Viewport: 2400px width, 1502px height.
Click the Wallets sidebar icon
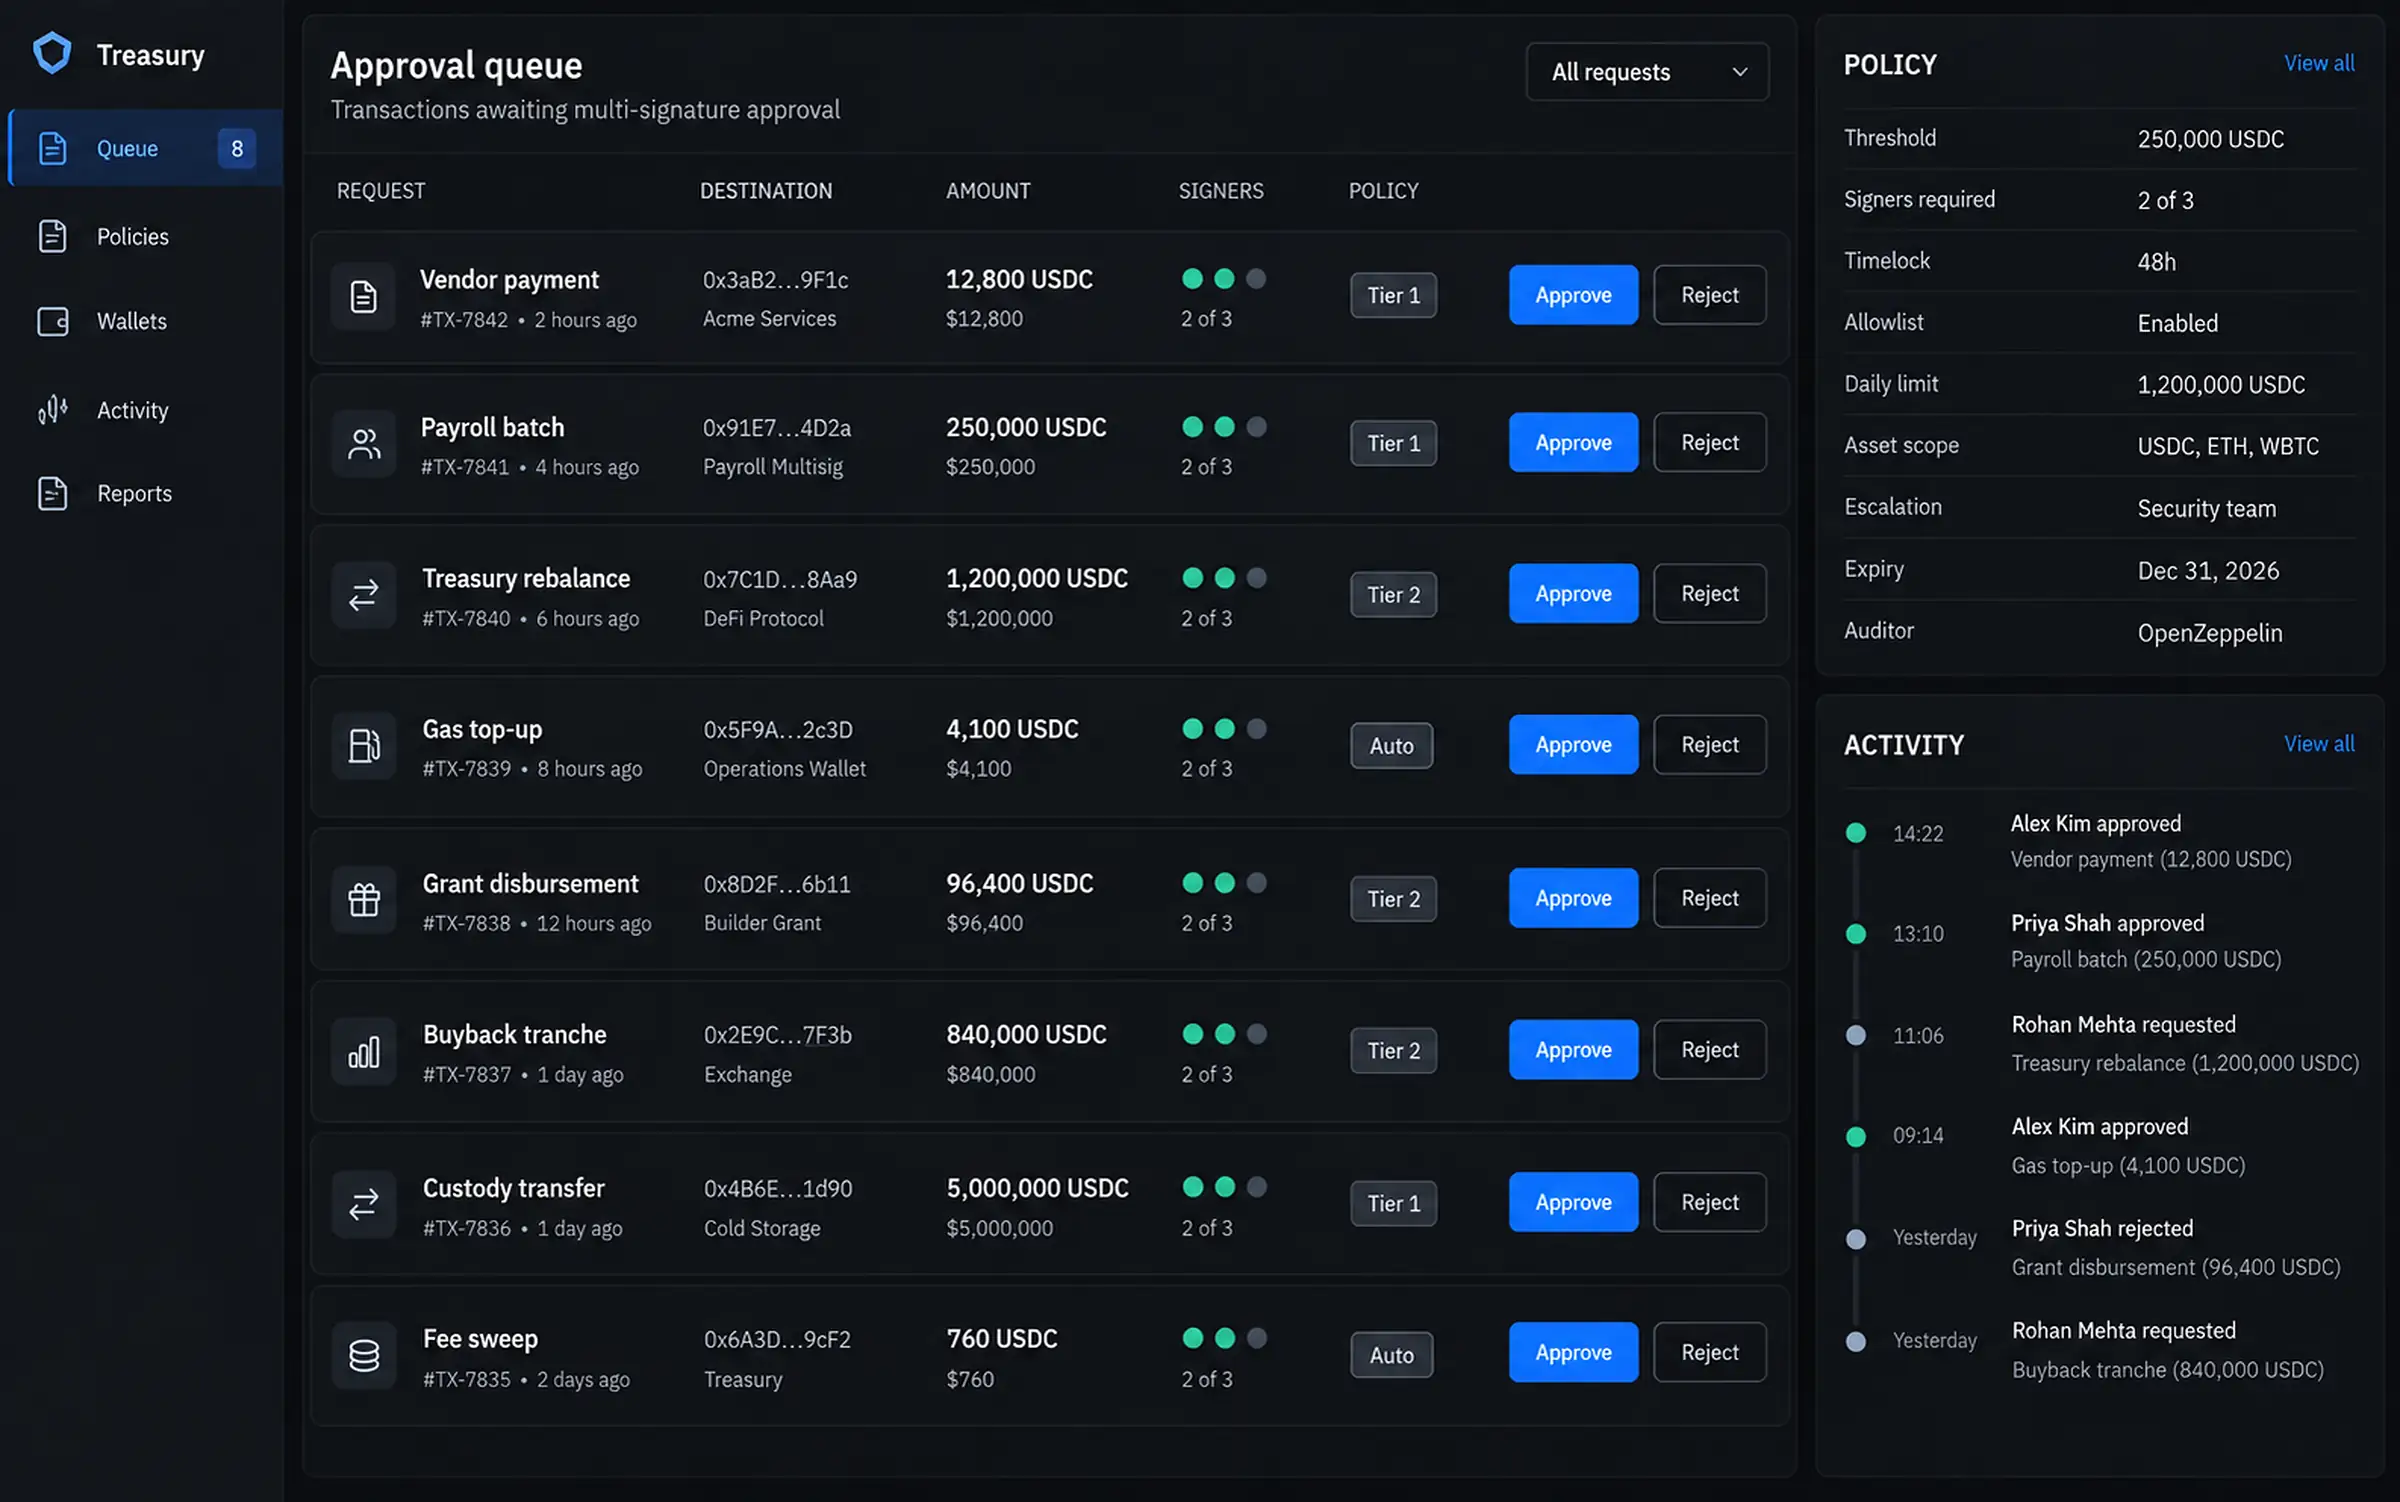click(x=52, y=321)
